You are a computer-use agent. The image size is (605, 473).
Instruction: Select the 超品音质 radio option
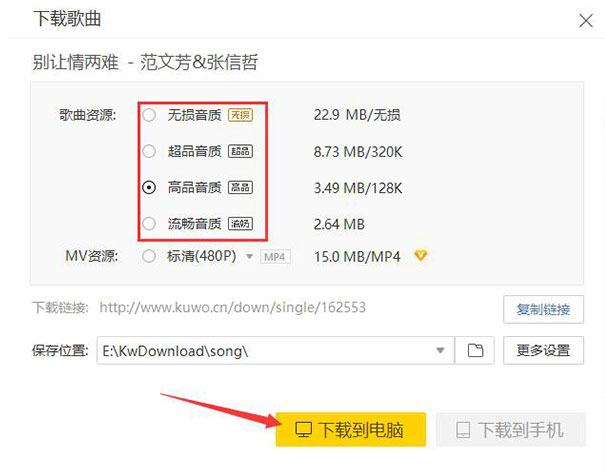tap(149, 151)
